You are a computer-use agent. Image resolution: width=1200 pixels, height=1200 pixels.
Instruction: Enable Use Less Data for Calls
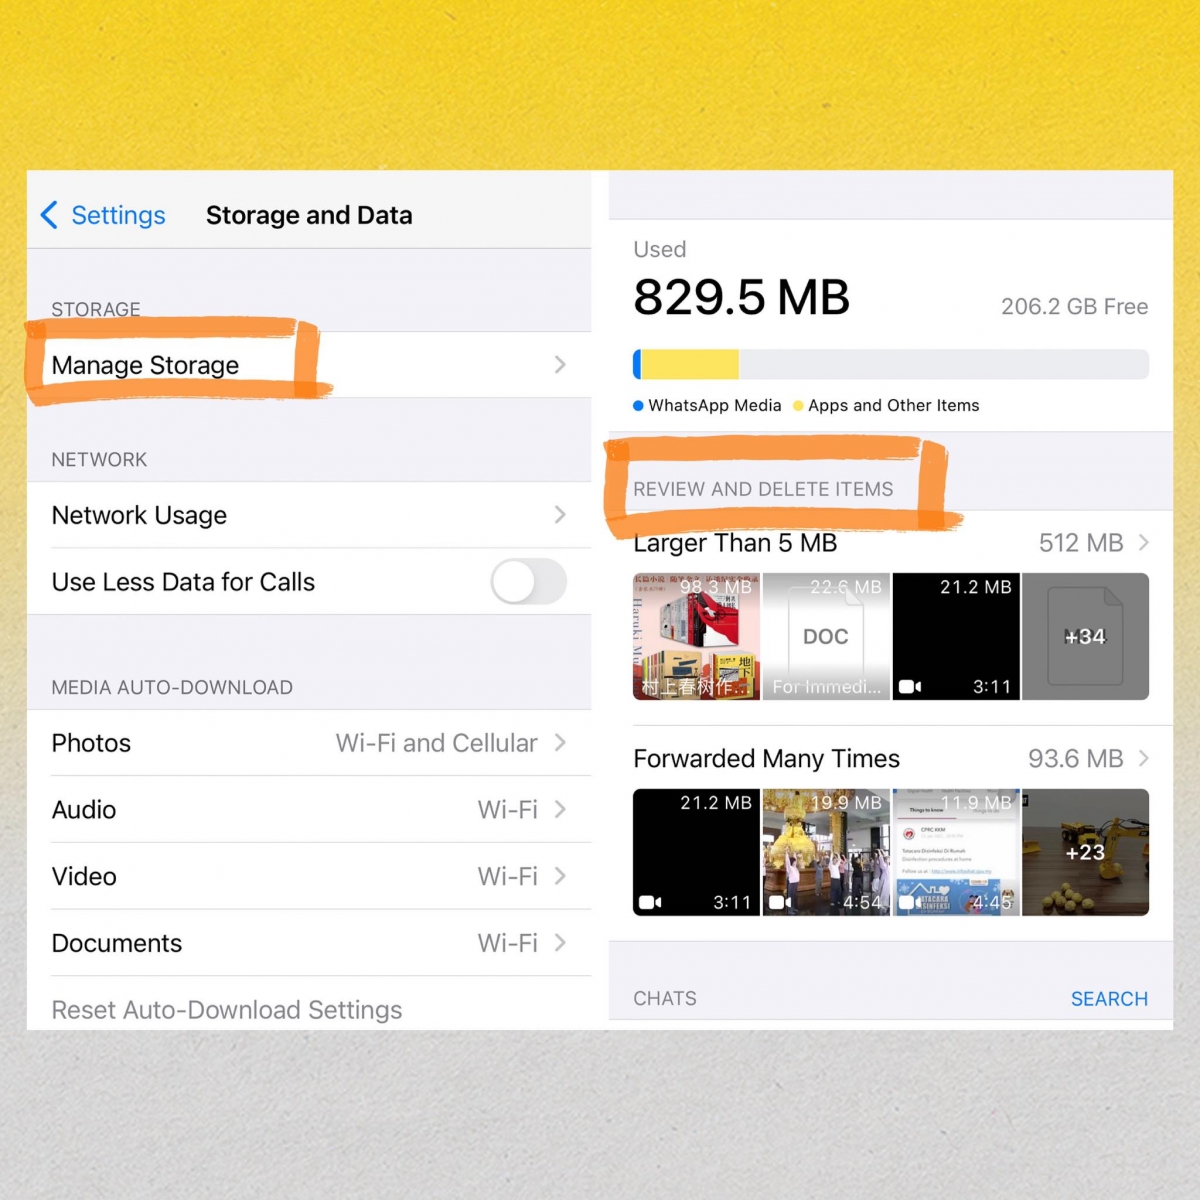point(528,581)
